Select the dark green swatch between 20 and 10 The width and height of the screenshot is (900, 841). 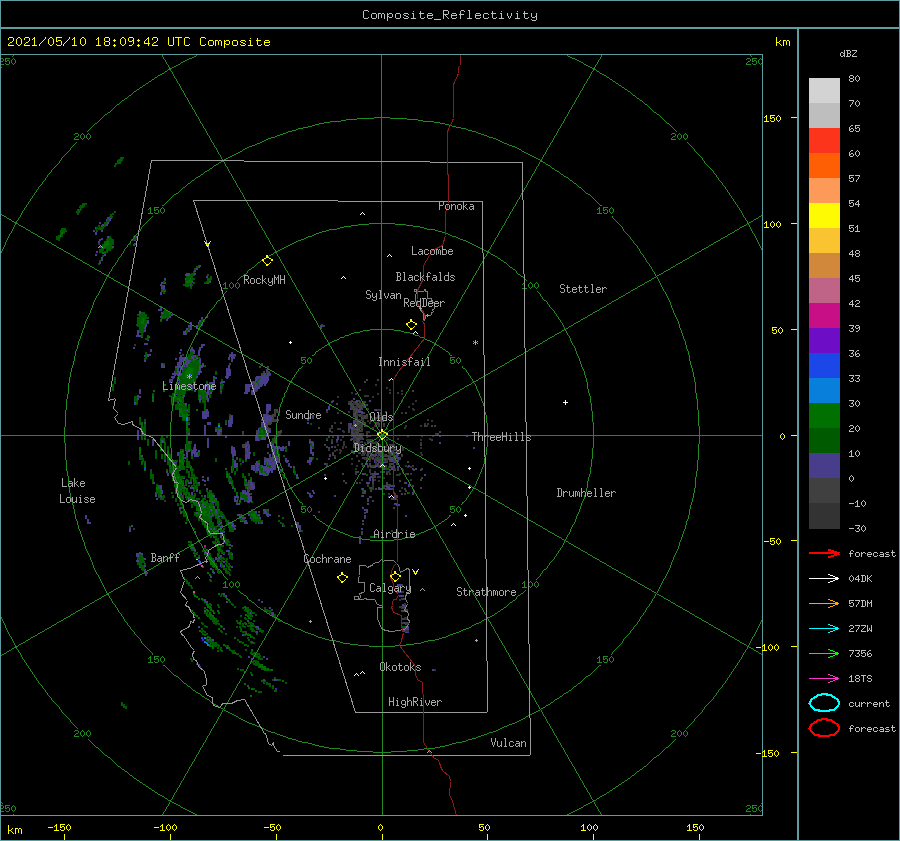(824, 441)
